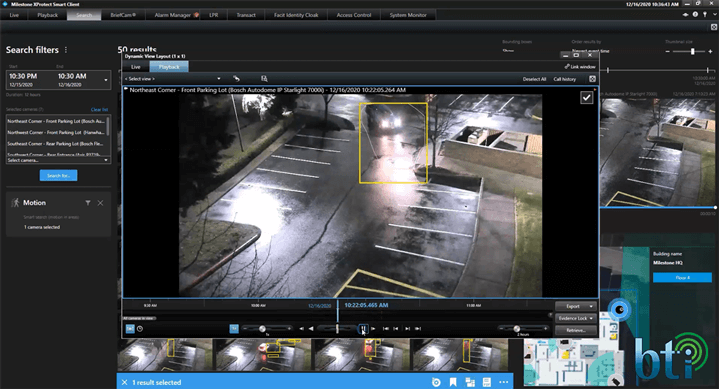This screenshot has width=719, height=389.
Task: Open the Evidence Lock dropdown
Action: coord(575,318)
